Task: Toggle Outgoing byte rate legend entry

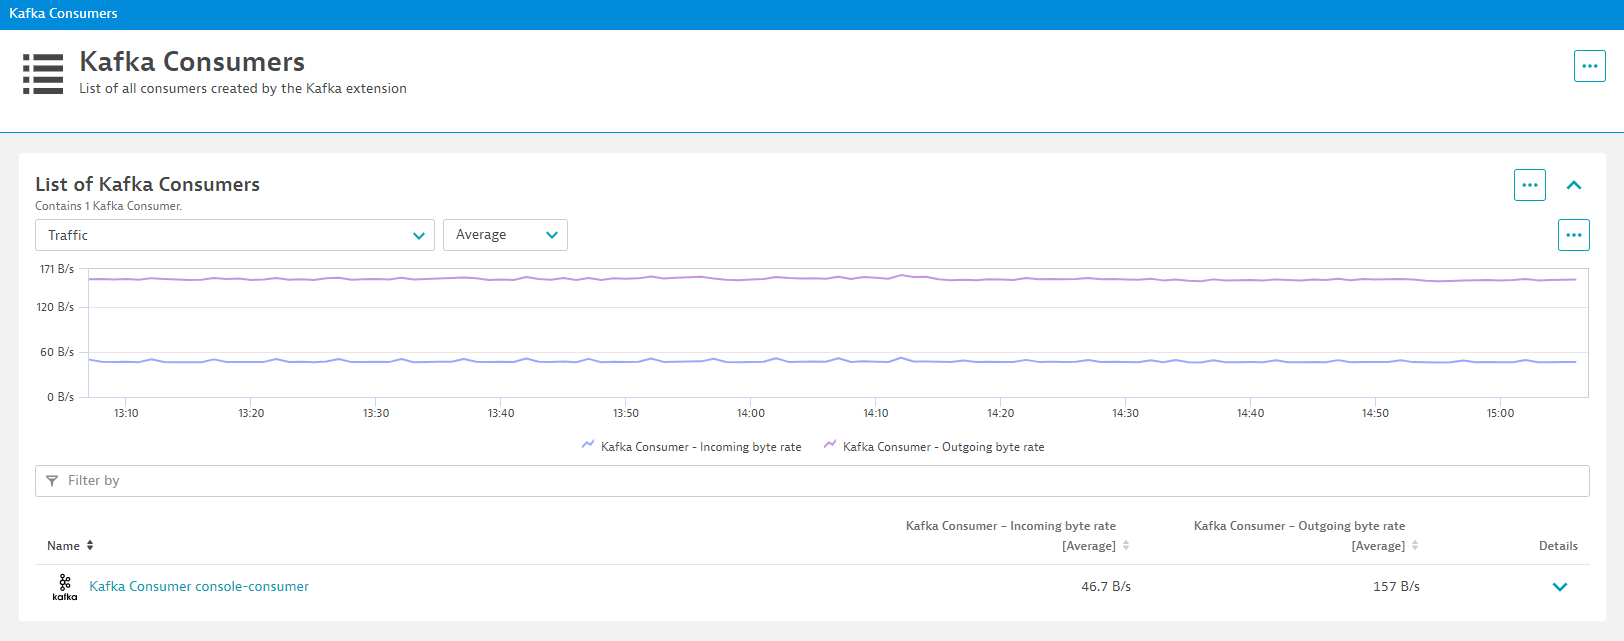Action: pos(934,447)
